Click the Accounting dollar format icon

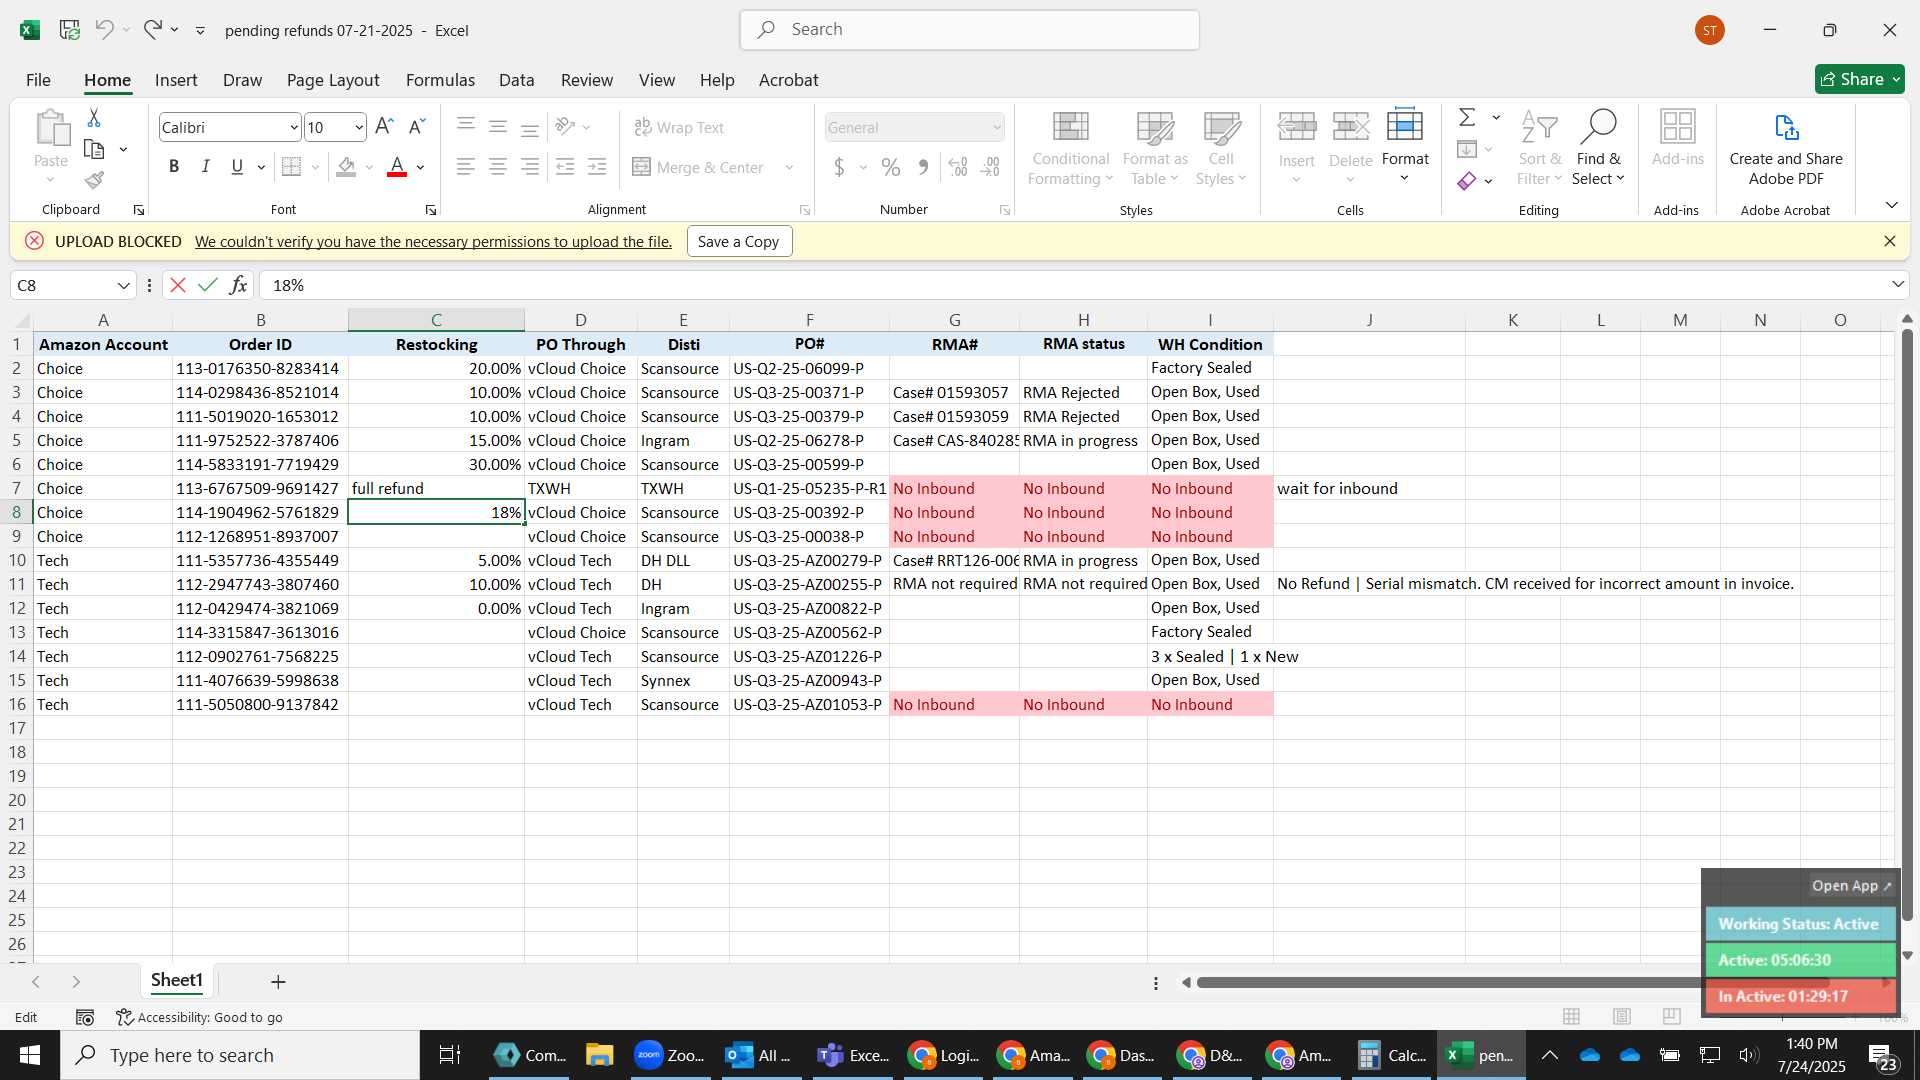tap(839, 167)
